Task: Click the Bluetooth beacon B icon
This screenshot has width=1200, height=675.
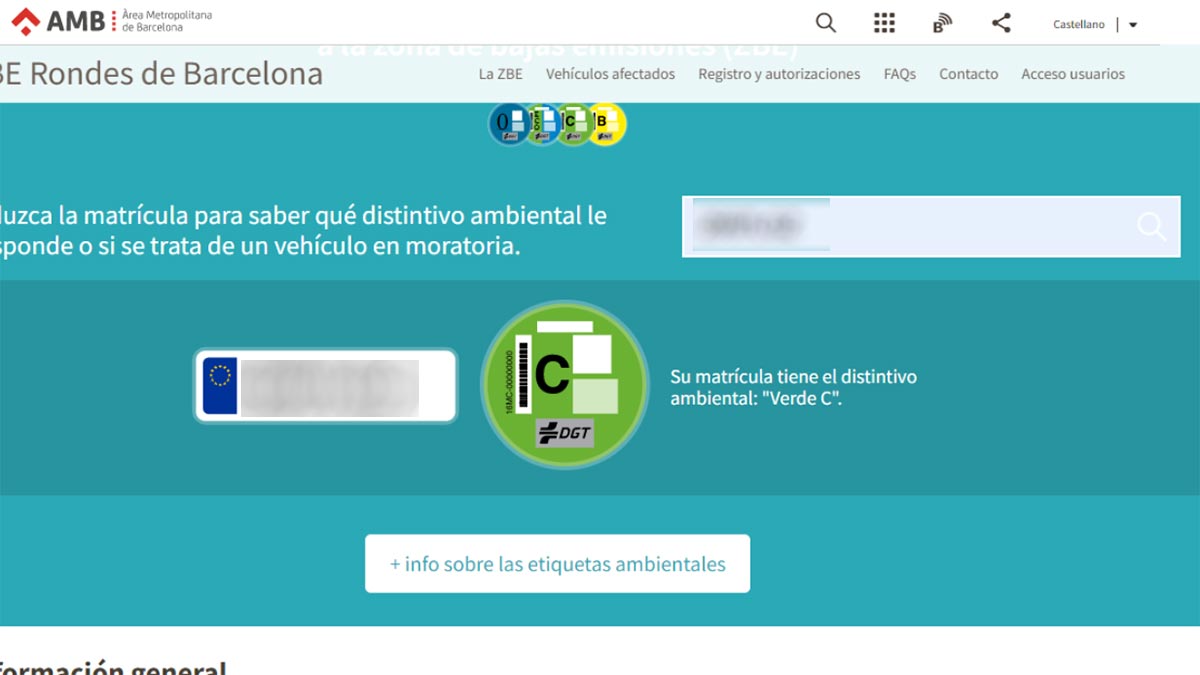Action: 942,23
